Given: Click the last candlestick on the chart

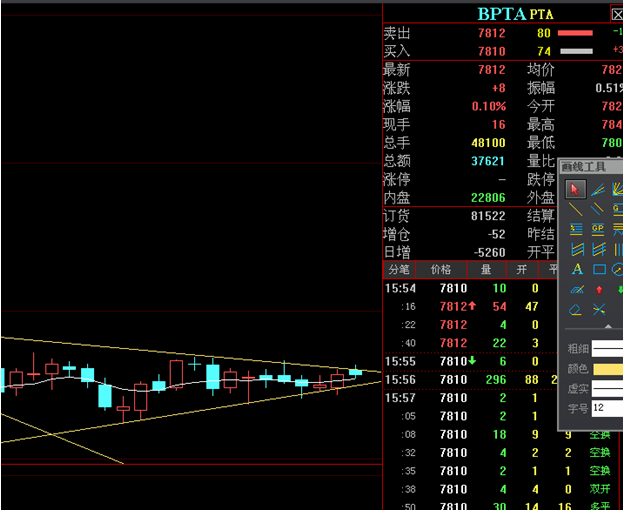Looking at the screenshot, I should coord(355,372).
